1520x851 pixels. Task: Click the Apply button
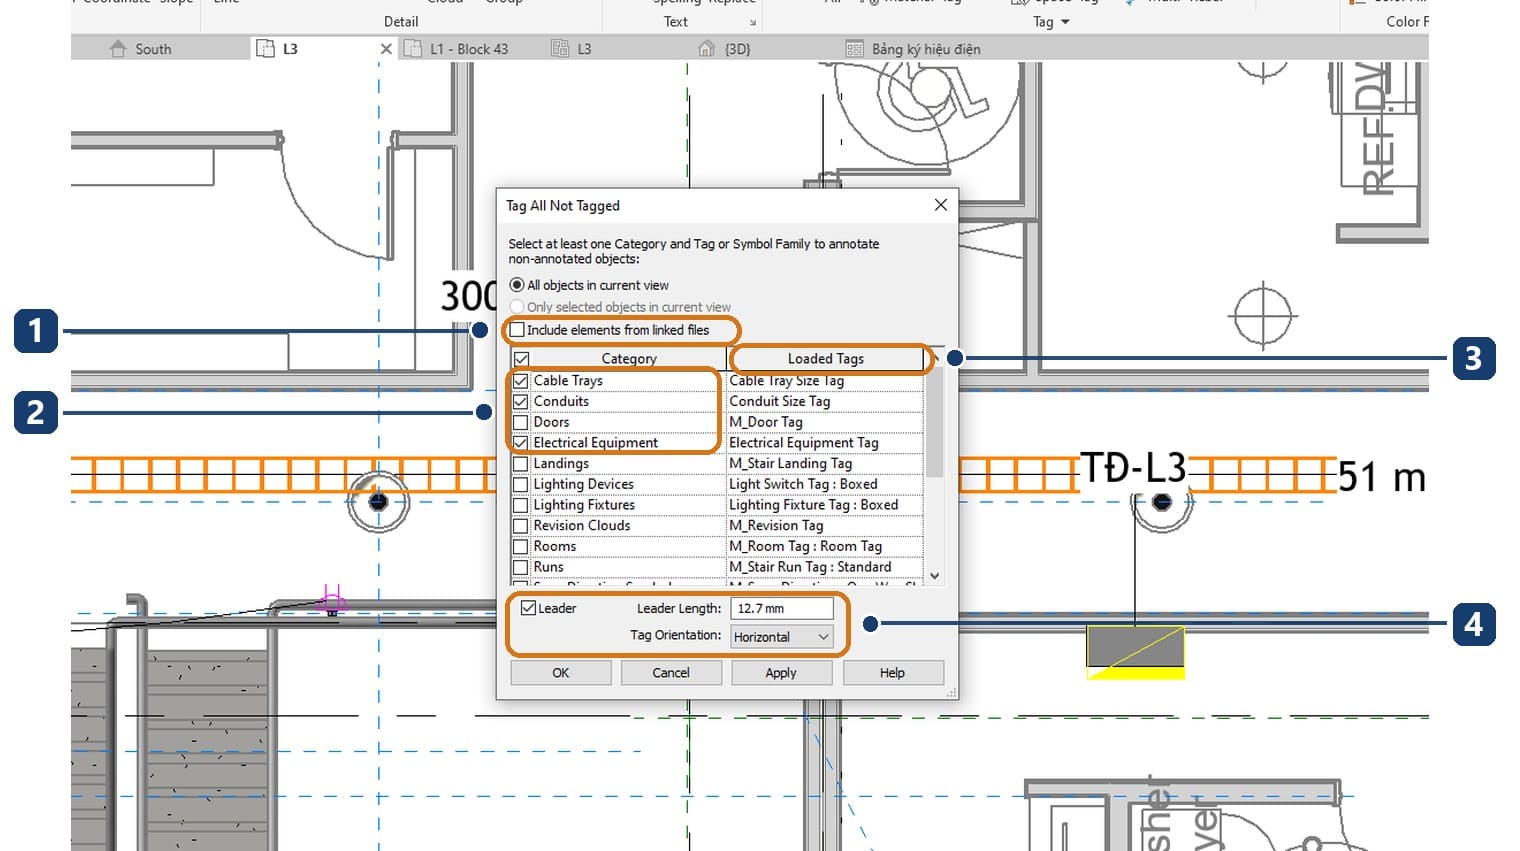(x=781, y=673)
